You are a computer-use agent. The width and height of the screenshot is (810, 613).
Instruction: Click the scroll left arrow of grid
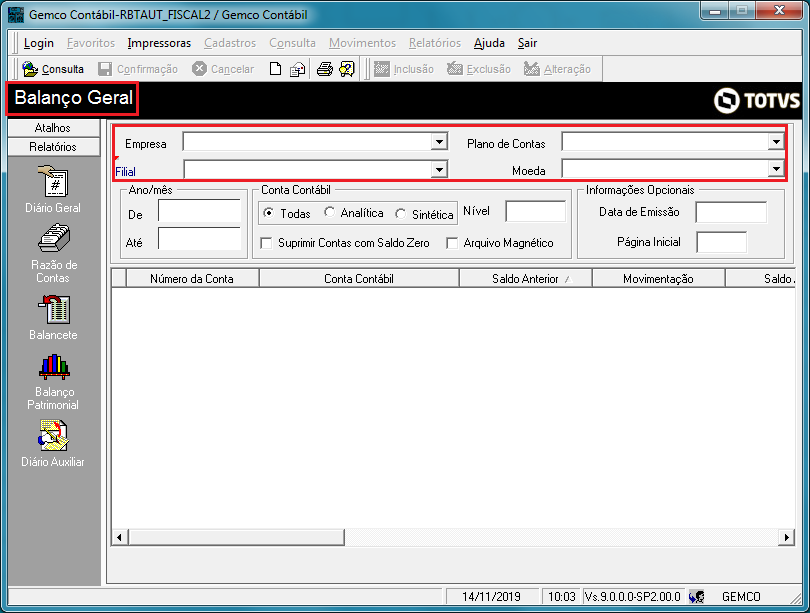(119, 537)
